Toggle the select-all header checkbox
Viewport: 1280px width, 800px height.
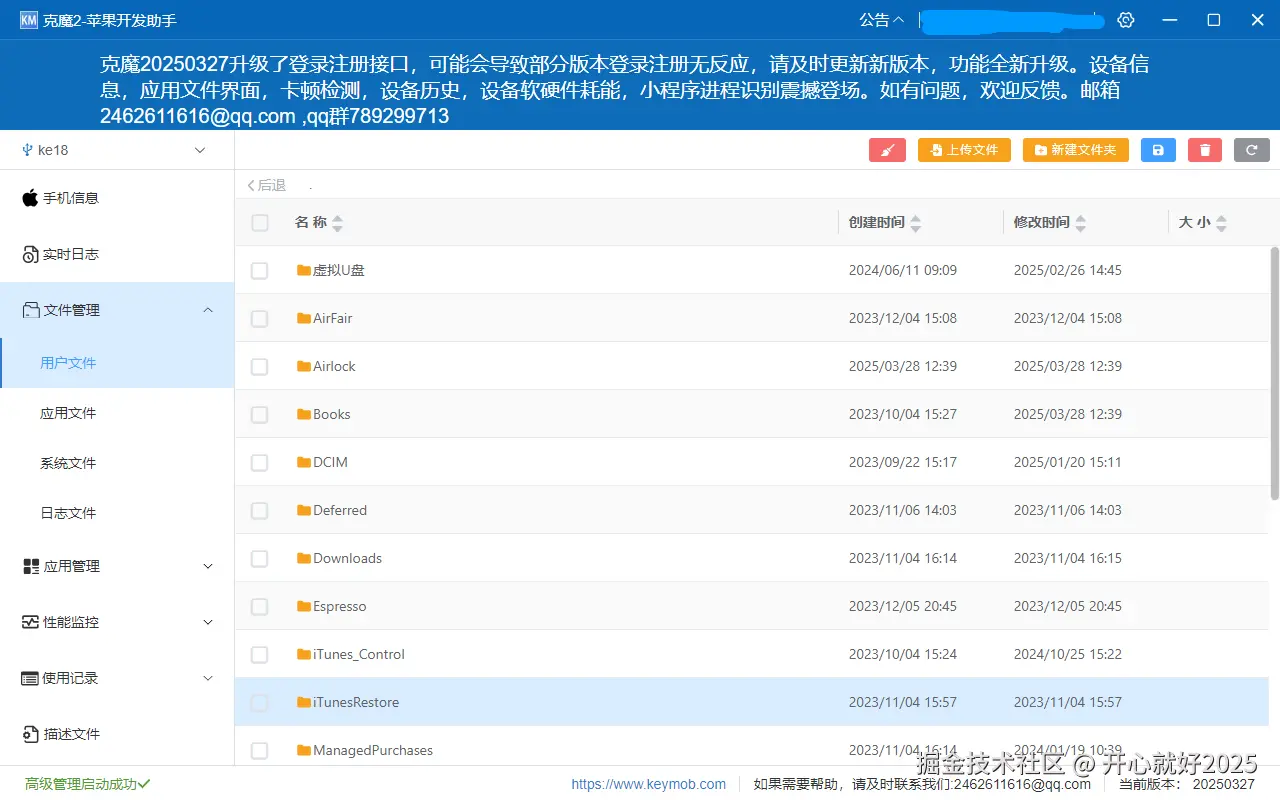(260, 223)
